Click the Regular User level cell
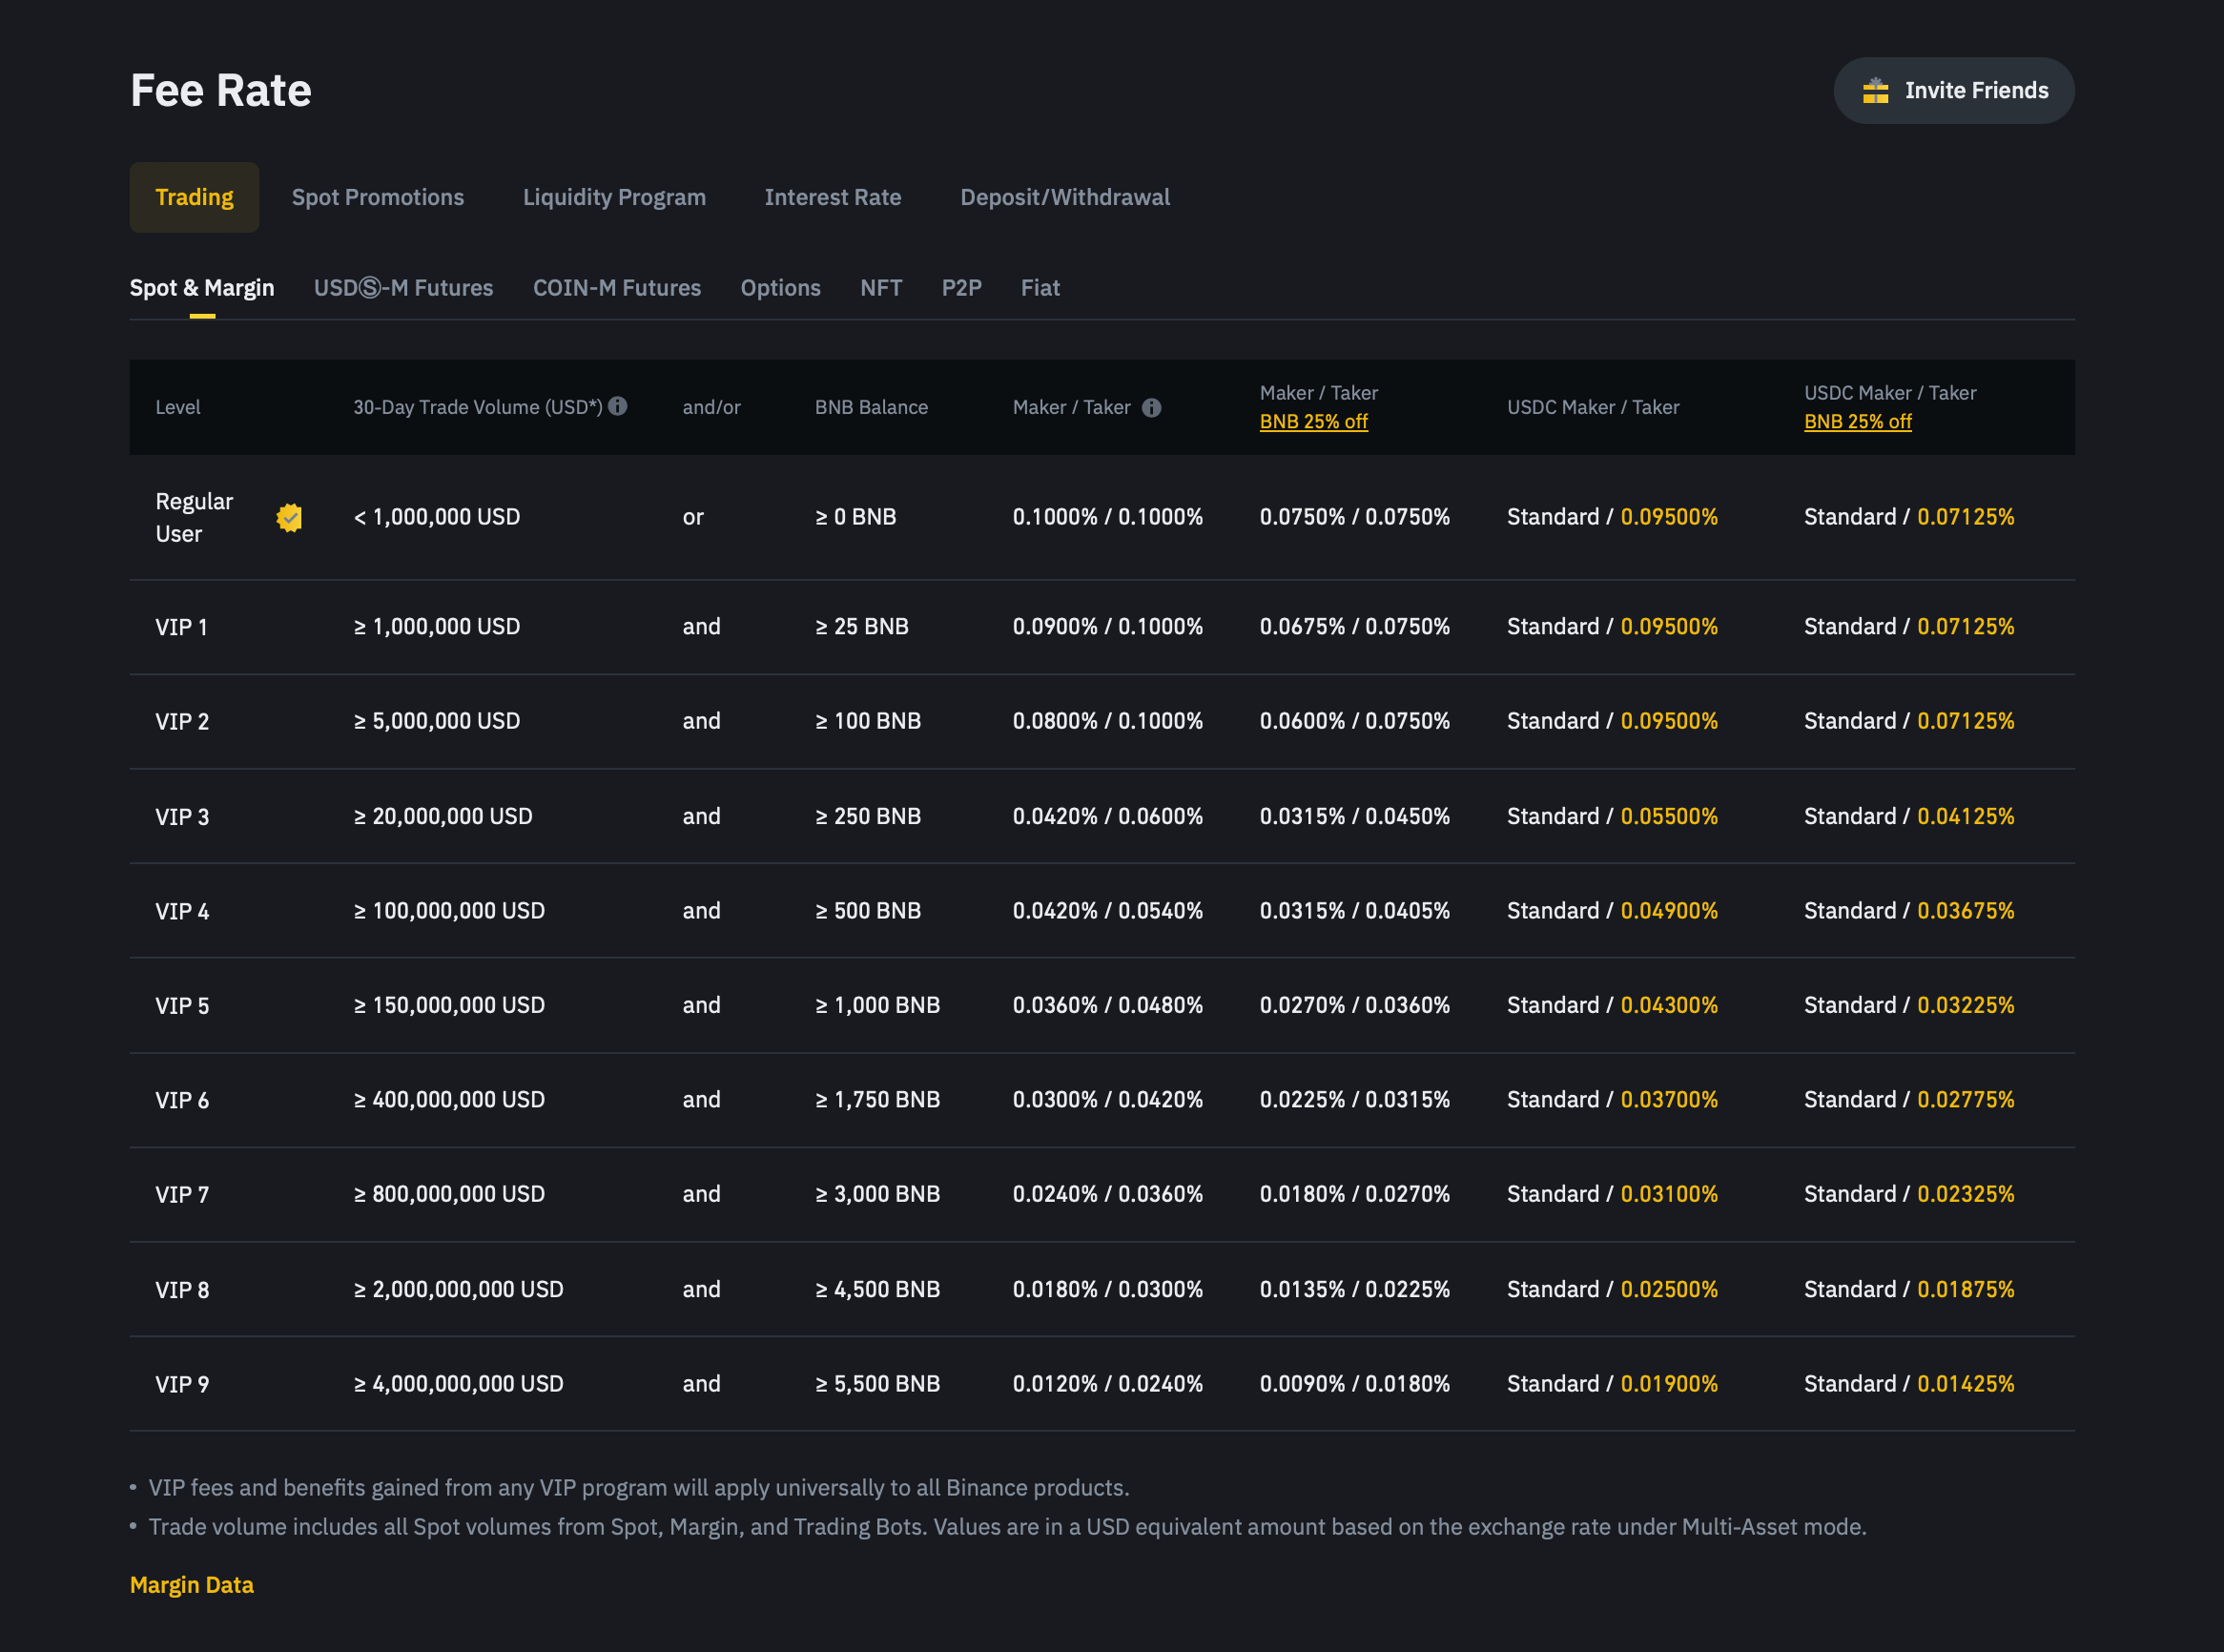The height and width of the screenshot is (1652, 2224). [x=194, y=517]
